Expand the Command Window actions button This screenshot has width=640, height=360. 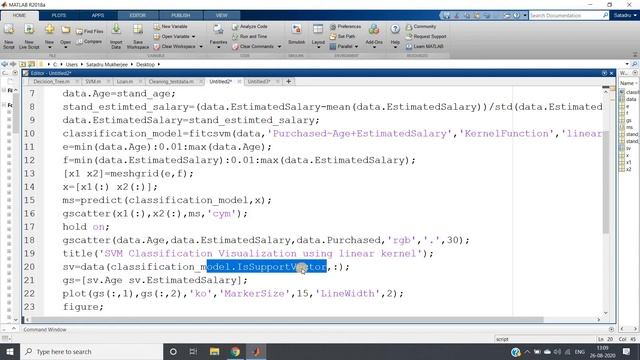pos(611,329)
